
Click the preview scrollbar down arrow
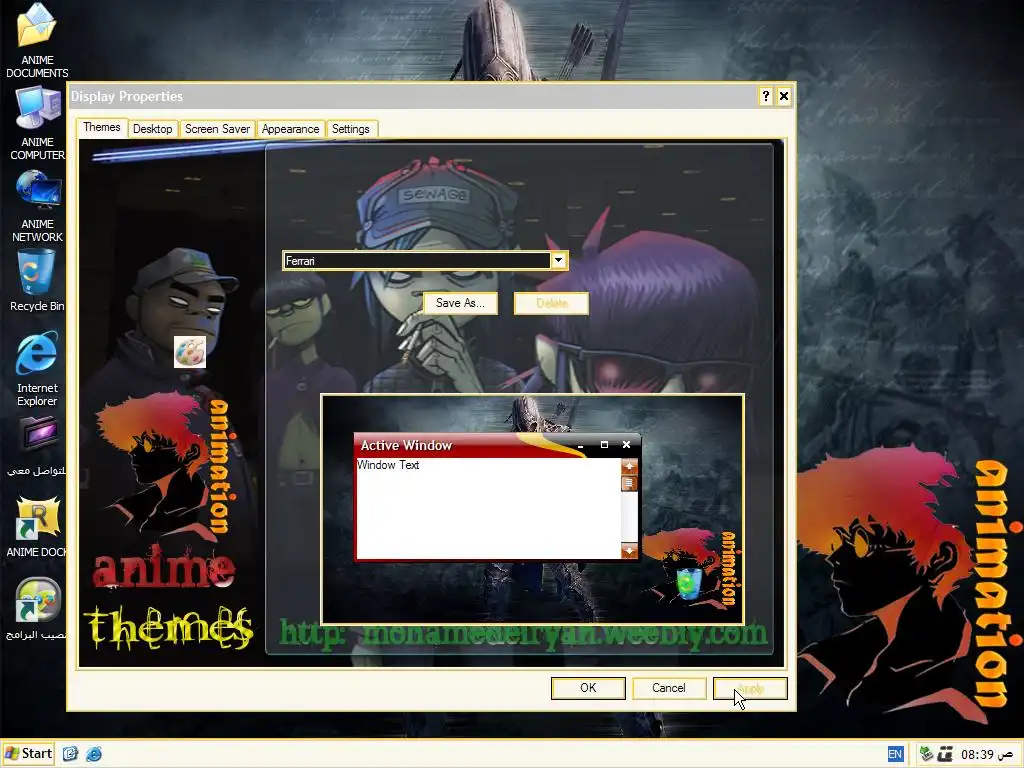(629, 551)
